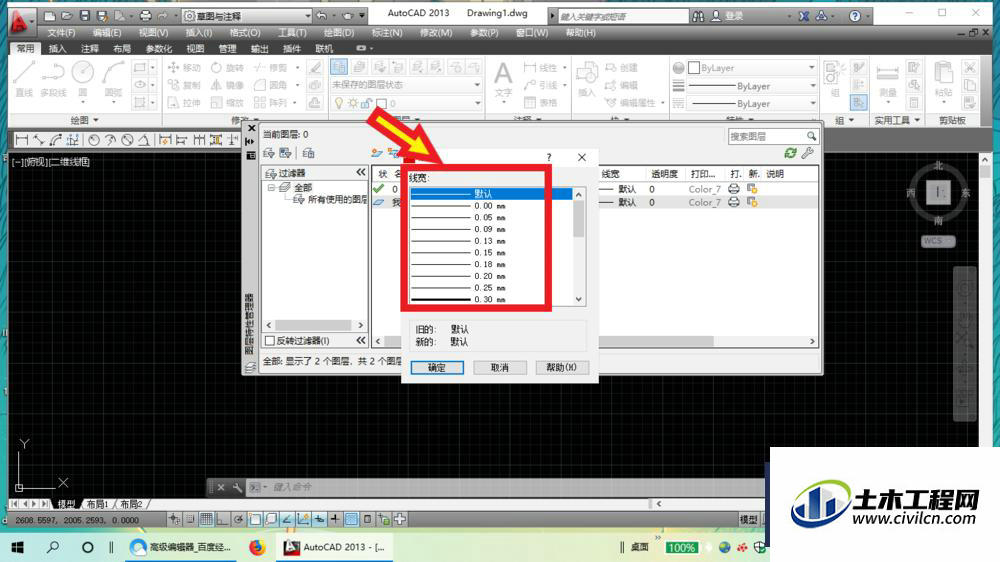Click the 取消 button in lineweight dialog
Image resolution: width=1000 pixels, height=562 pixels.
coord(500,367)
